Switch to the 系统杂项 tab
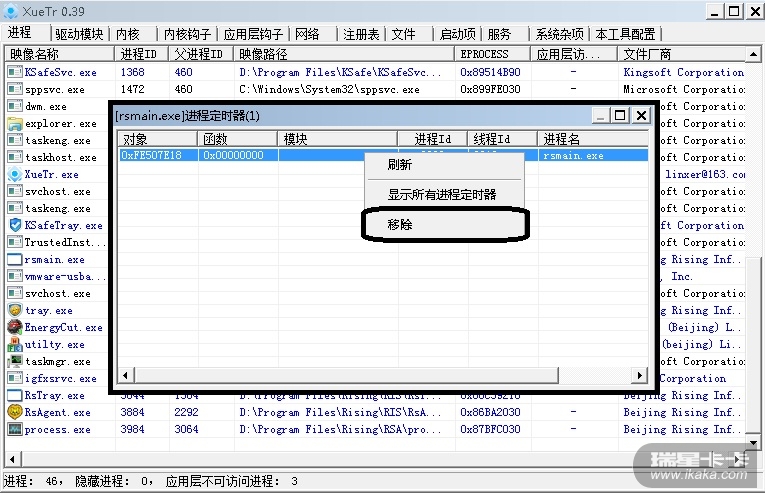The image size is (765, 493). point(560,34)
